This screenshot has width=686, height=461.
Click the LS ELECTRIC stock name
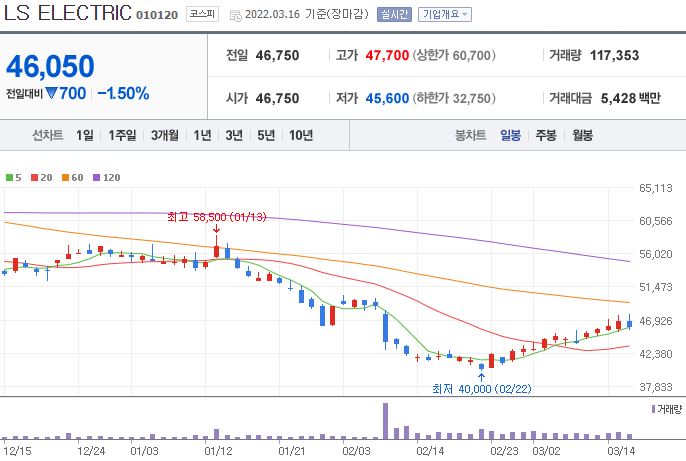tap(67, 13)
